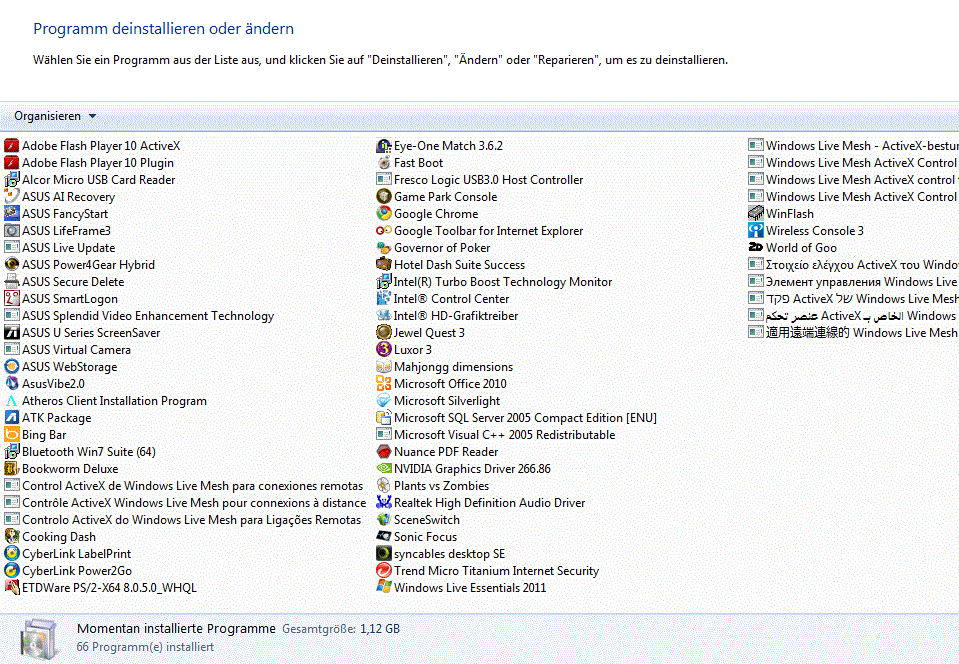Screen dimensions: 959x664
Task: Click the ASUS Power4Gear Hybrid icon
Action: point(12,265)
